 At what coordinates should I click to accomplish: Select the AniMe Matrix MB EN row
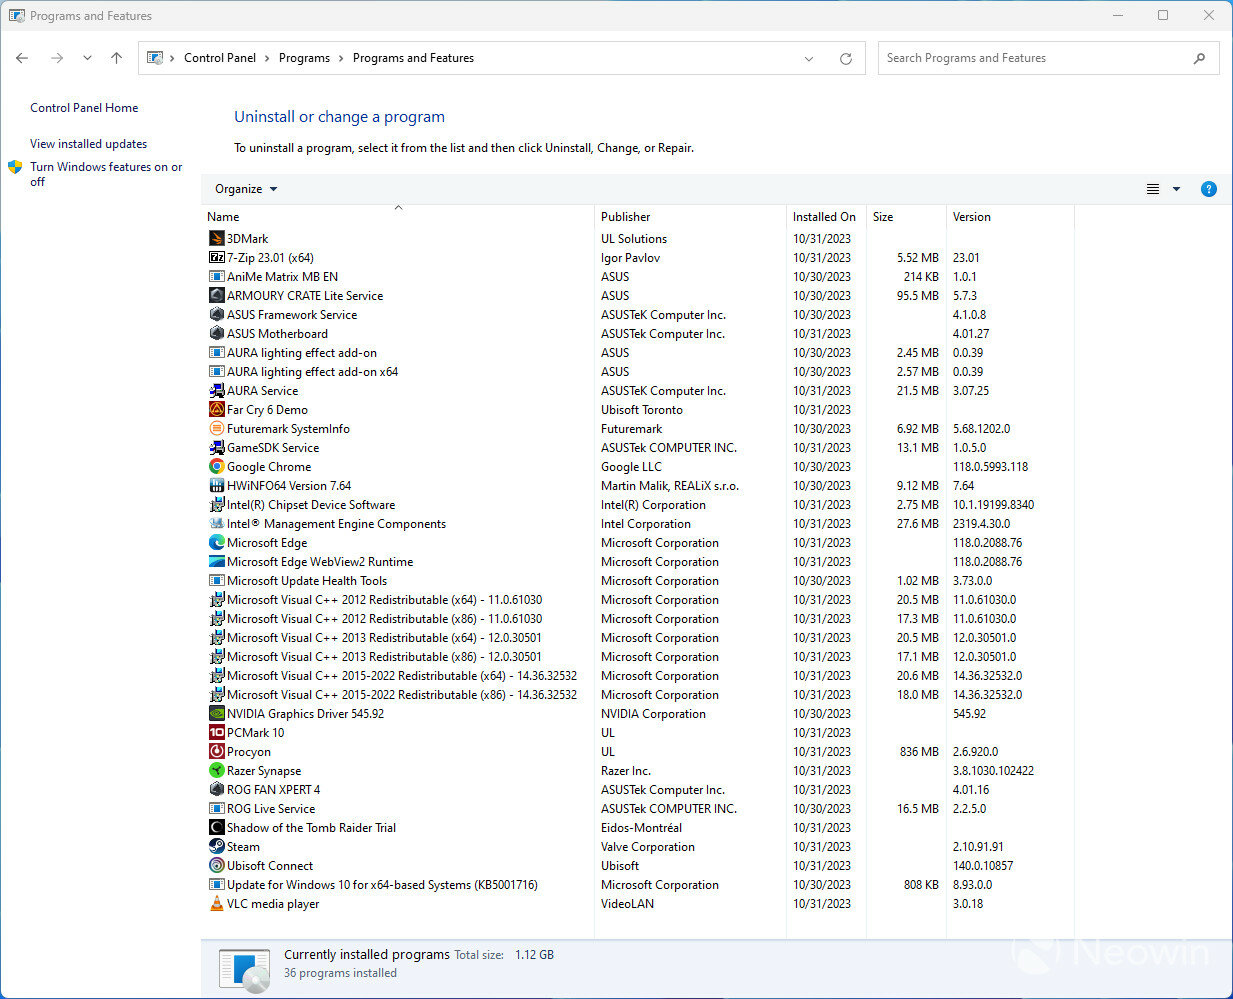click(x=640, y=276)
